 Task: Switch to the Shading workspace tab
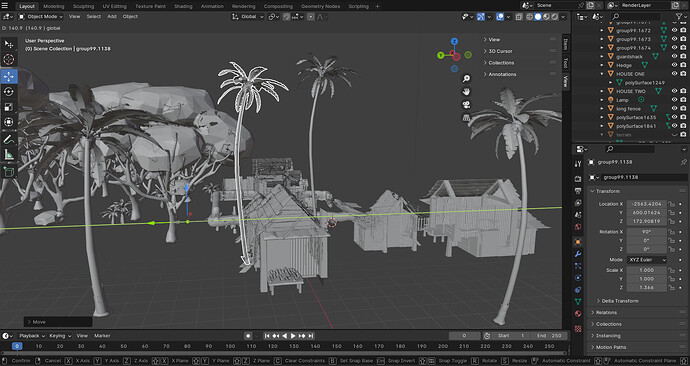[x=183, y=6]
